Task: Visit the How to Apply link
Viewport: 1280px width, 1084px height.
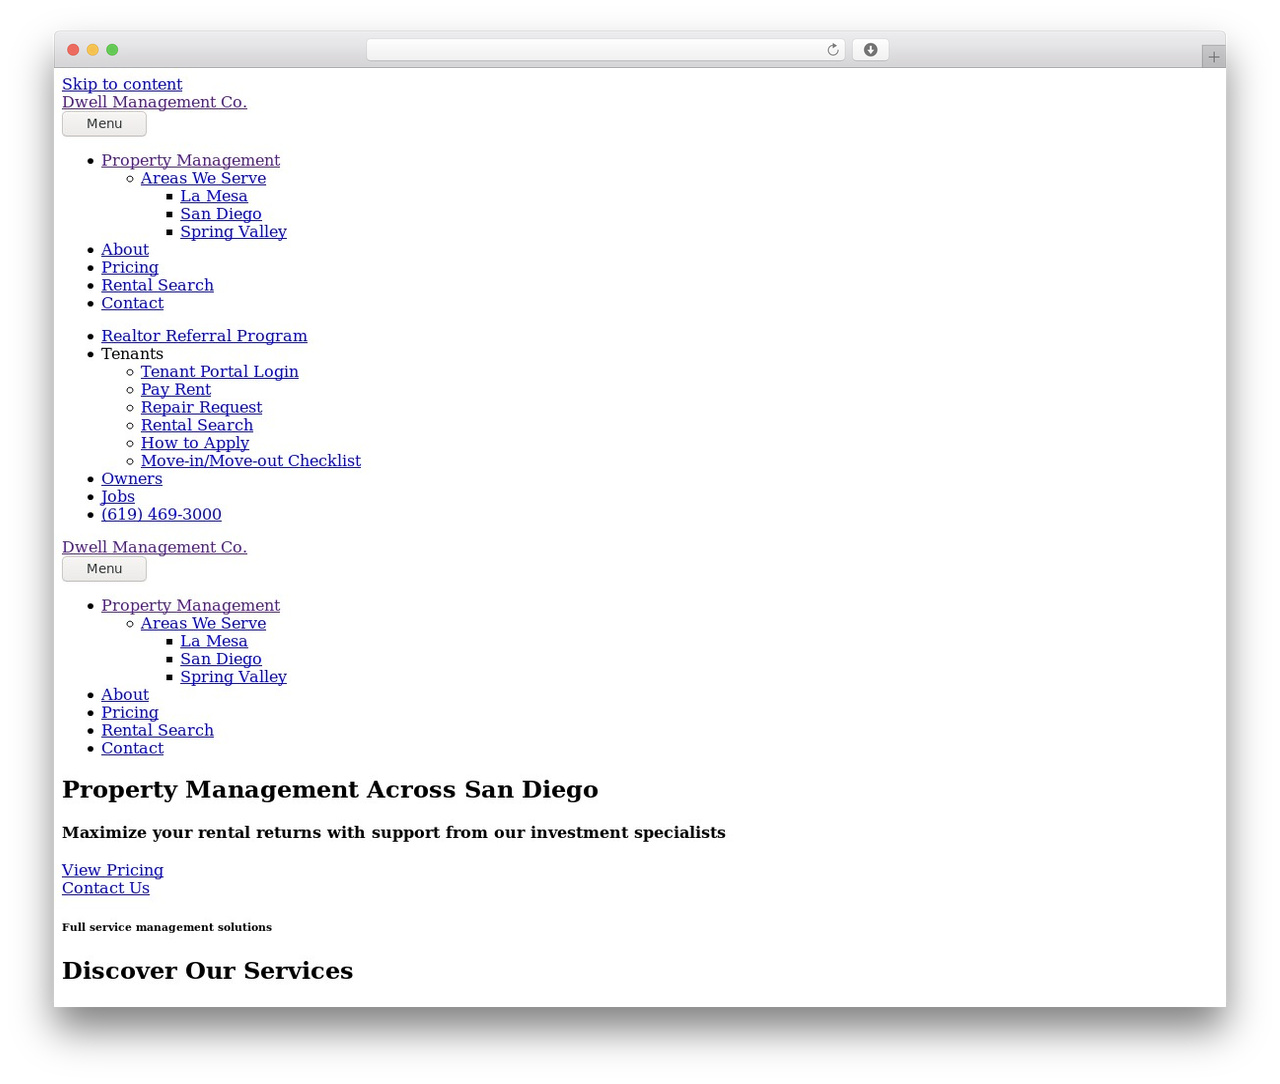Action: [194, 444]
